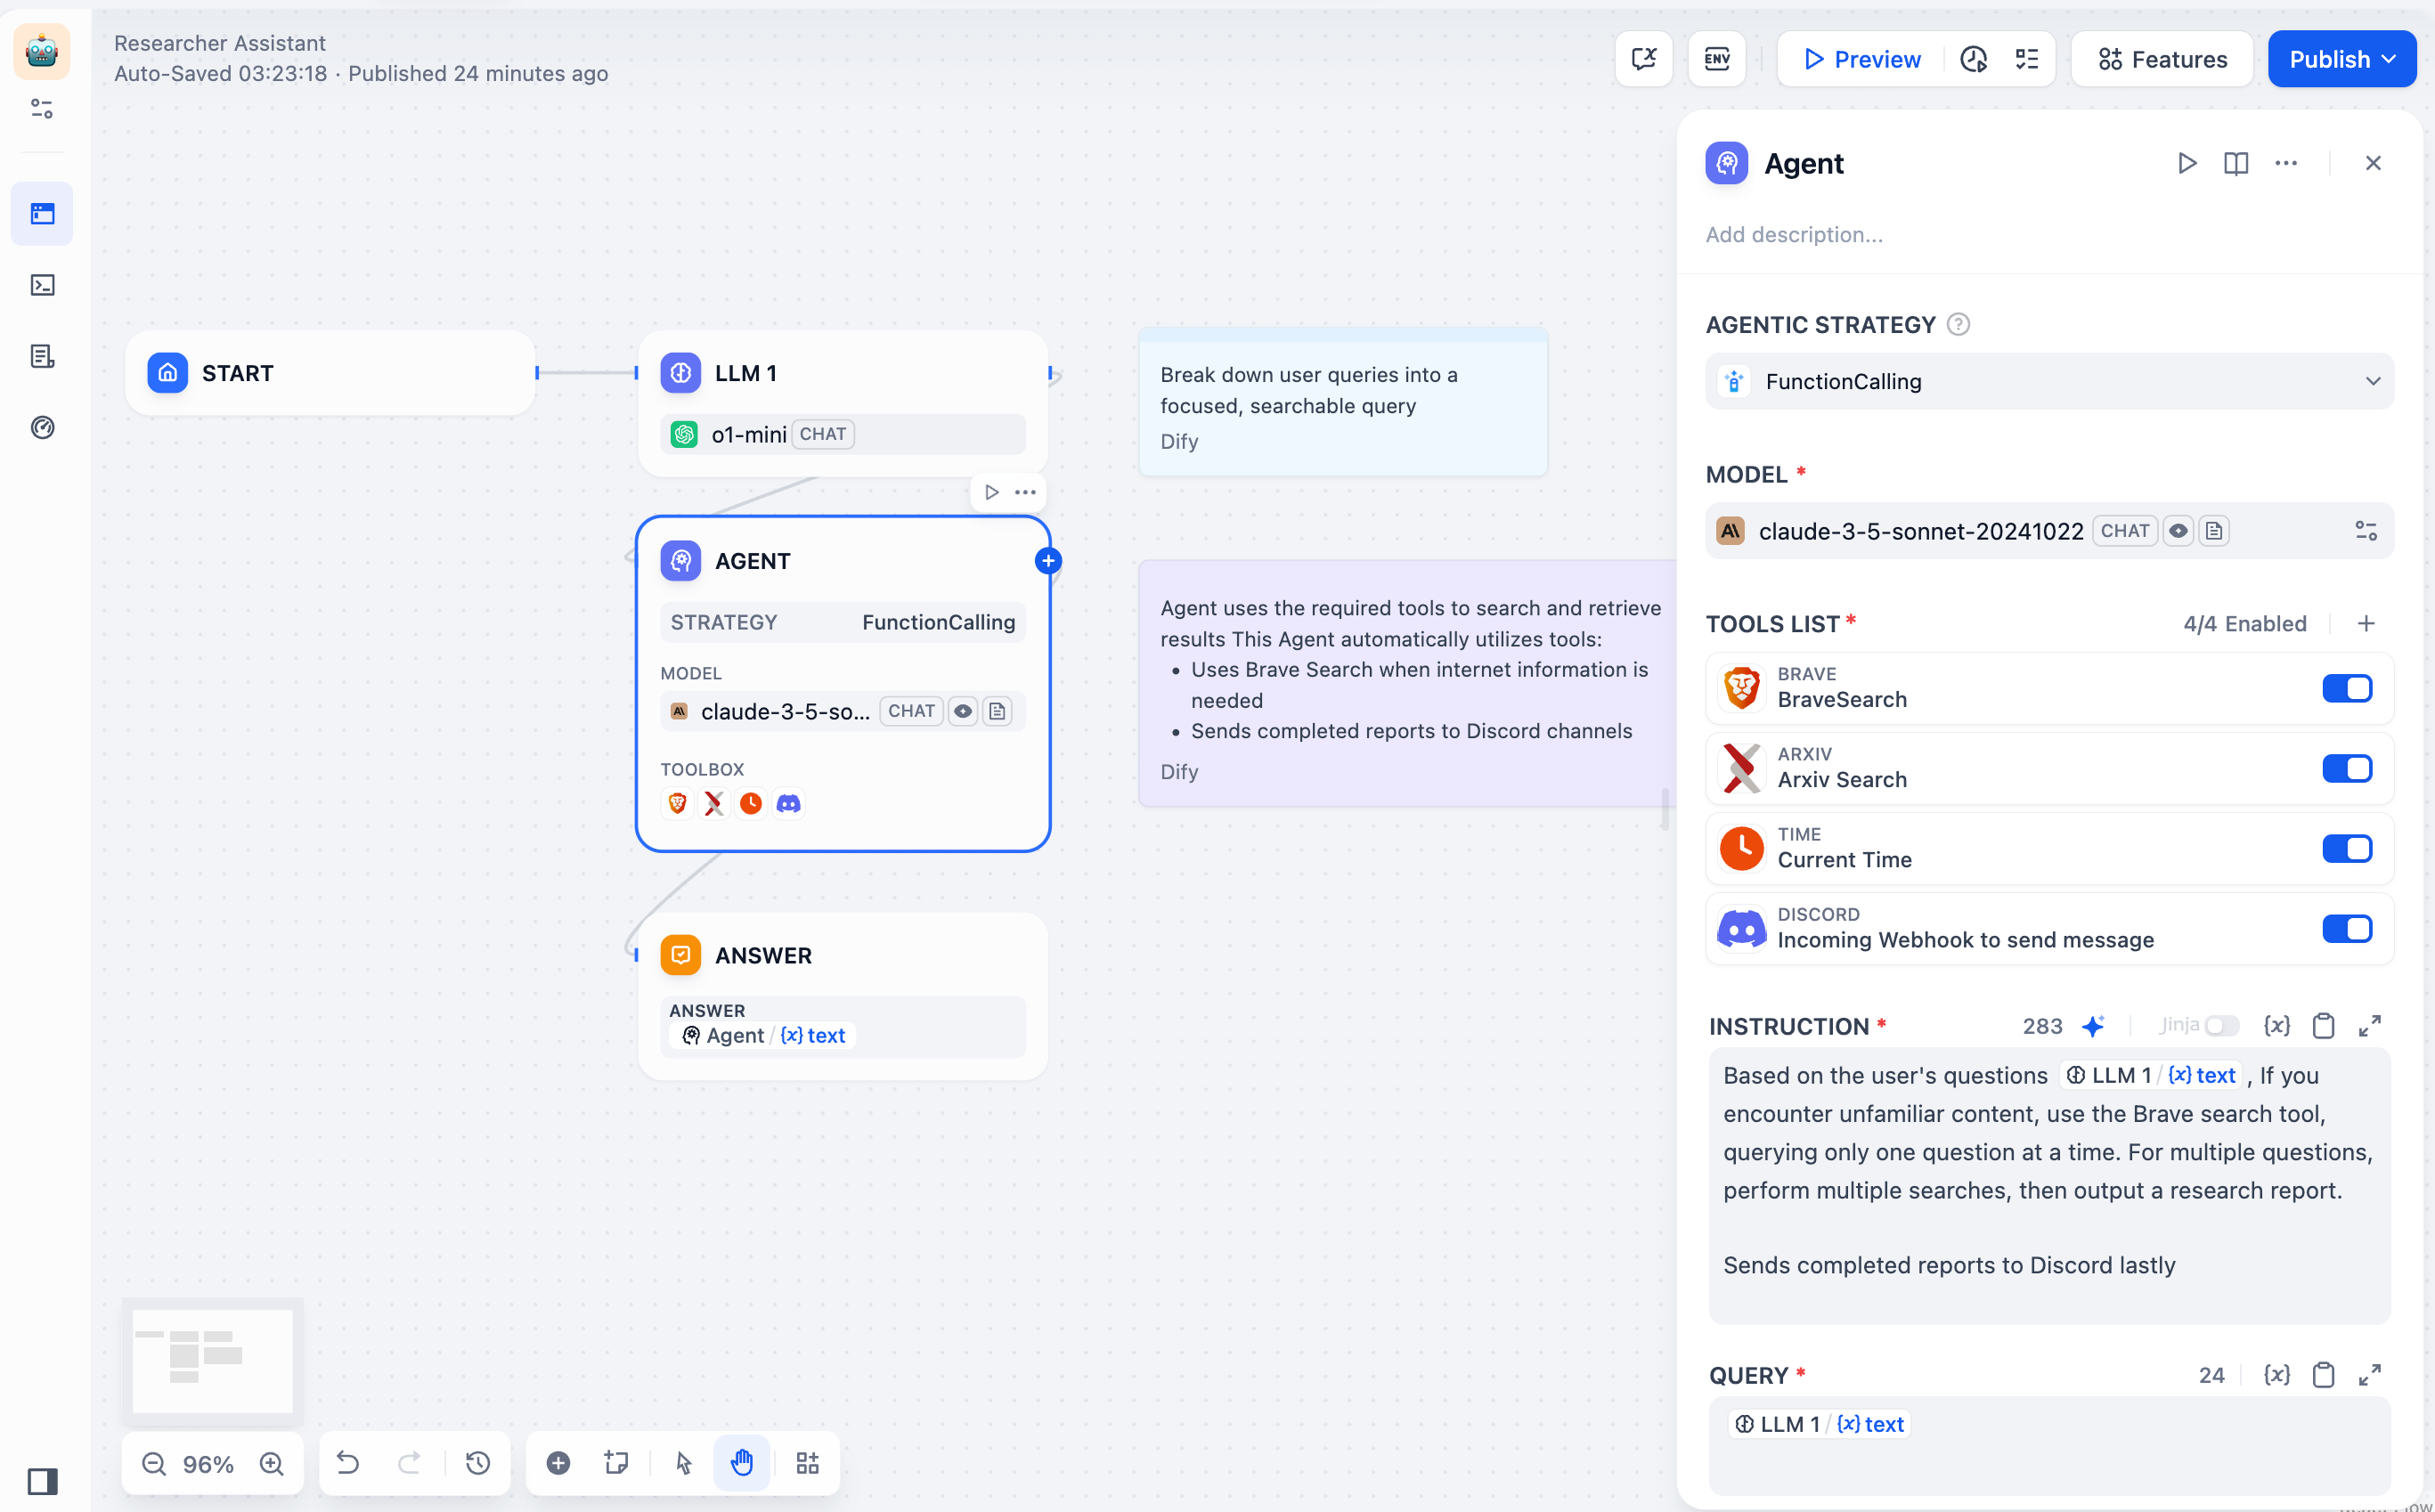Click the undo arrow in bottom toolbar
The height and width of the screenshot is (1512, 2435).
pyautogui.click(x=348, y=1463)
